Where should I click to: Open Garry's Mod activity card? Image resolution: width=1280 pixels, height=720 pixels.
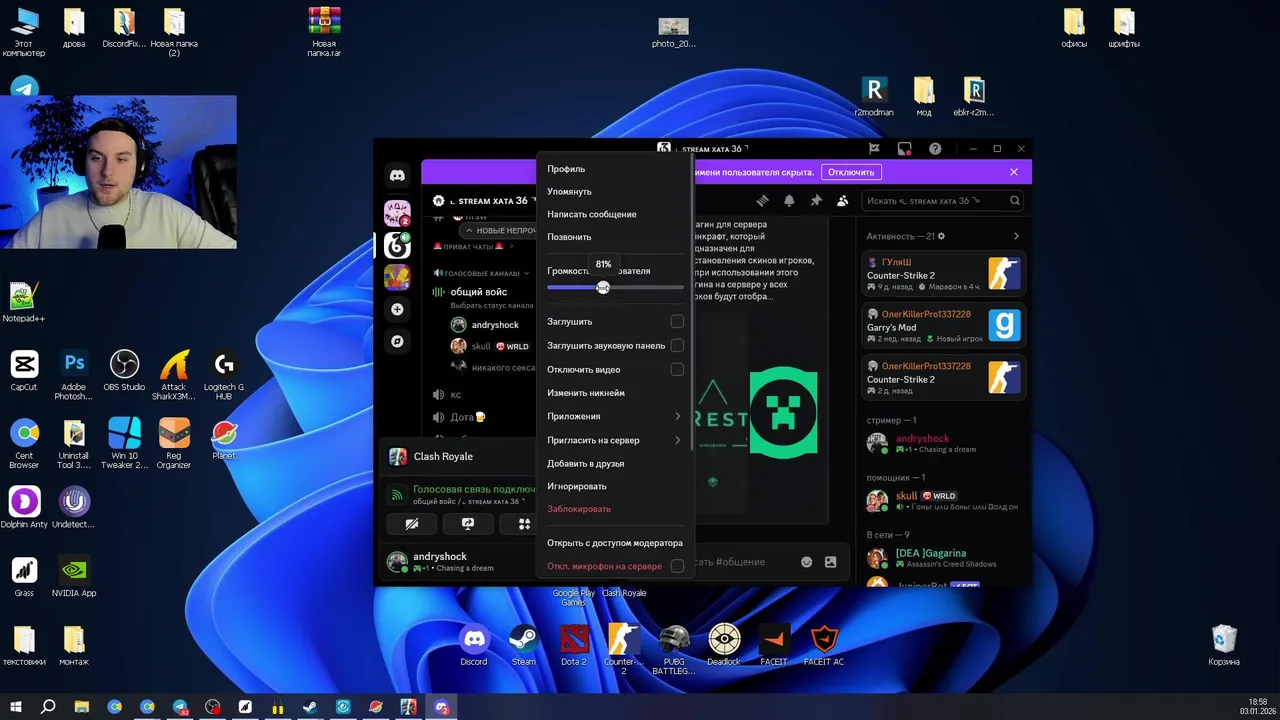(x=945, y=326)
